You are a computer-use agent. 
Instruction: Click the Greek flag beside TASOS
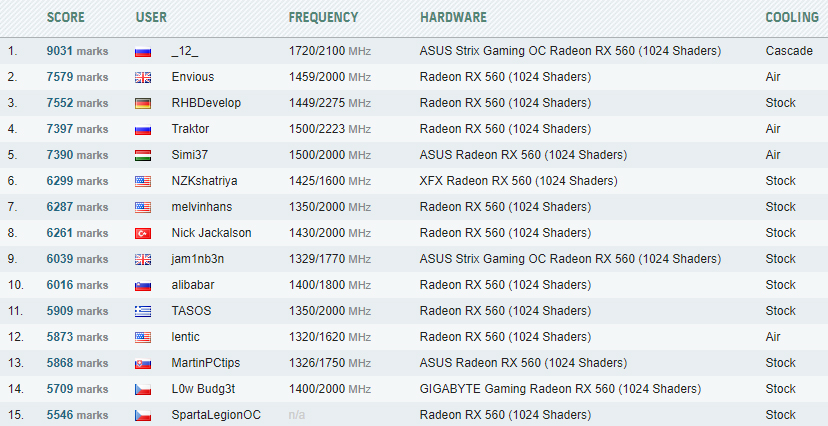click(143, 311)
